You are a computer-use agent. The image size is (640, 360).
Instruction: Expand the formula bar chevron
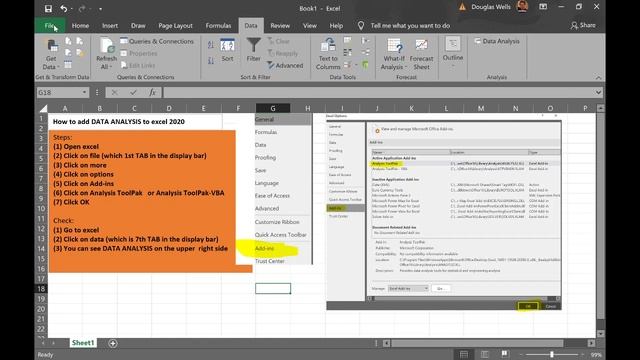598,93
